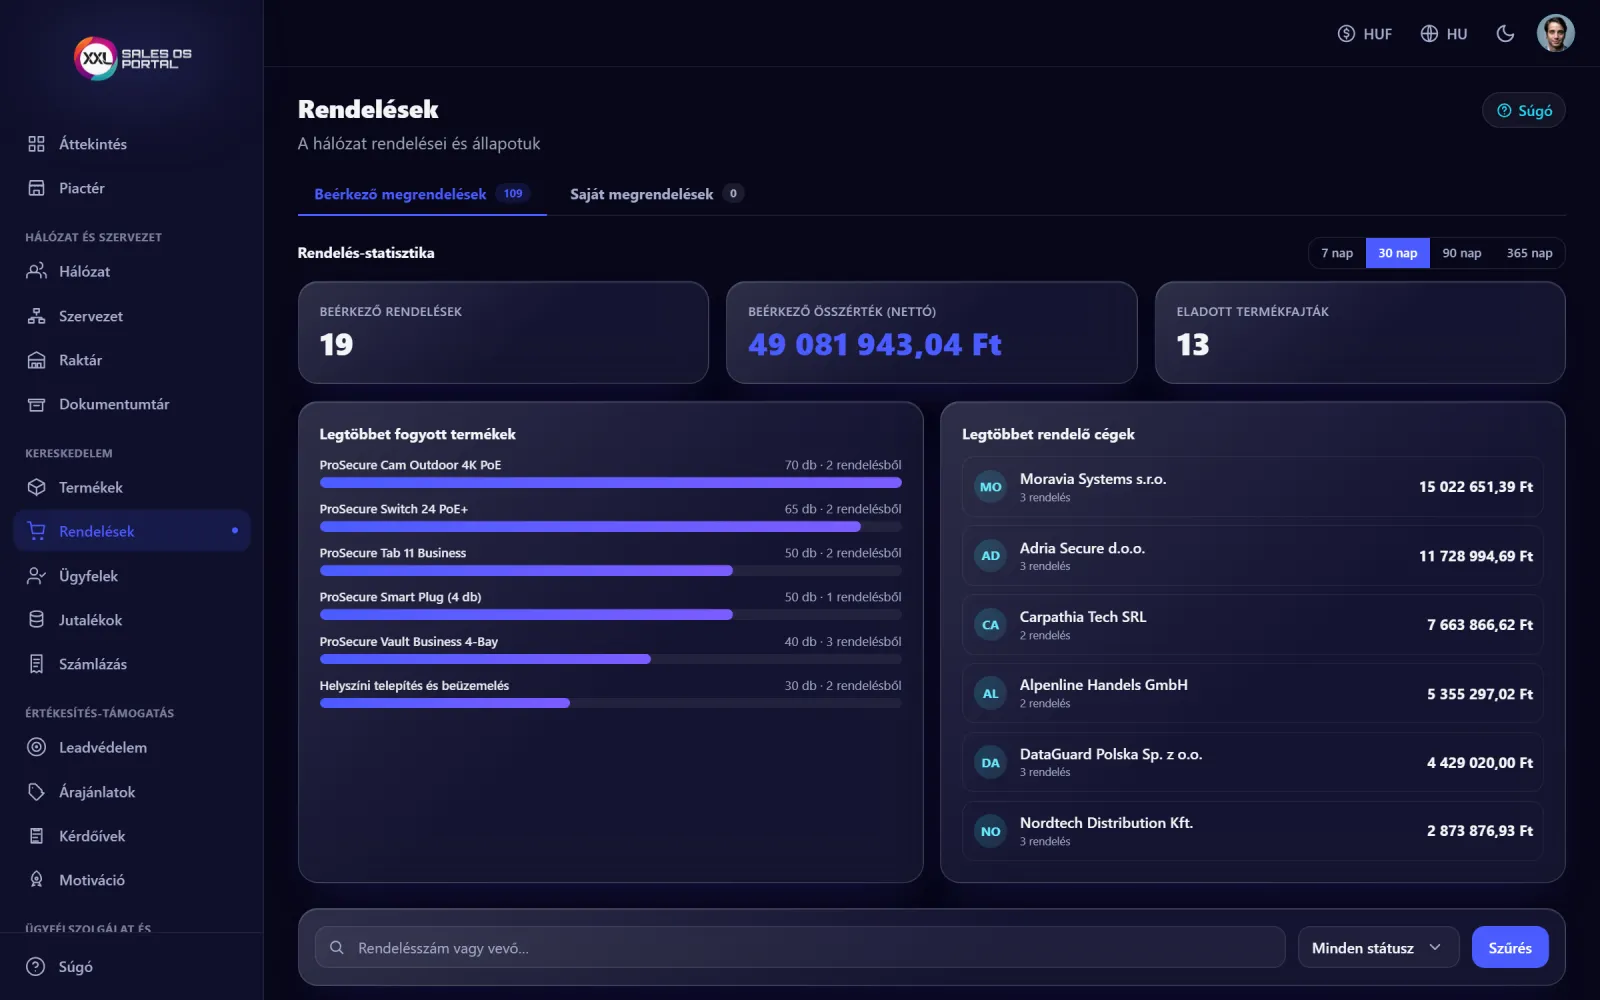This screenshot has width=1600, height=1000.
Task: Click the top-right Súgó button
Action: pyautogui.click(x=1524, y=110)
